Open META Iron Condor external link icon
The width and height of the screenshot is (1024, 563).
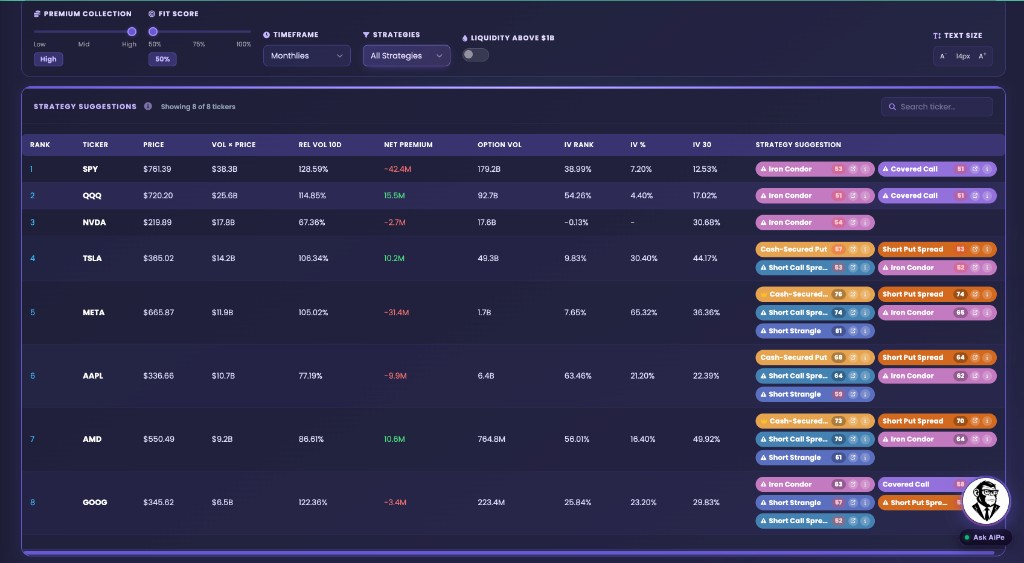click(x=975, y=313)
